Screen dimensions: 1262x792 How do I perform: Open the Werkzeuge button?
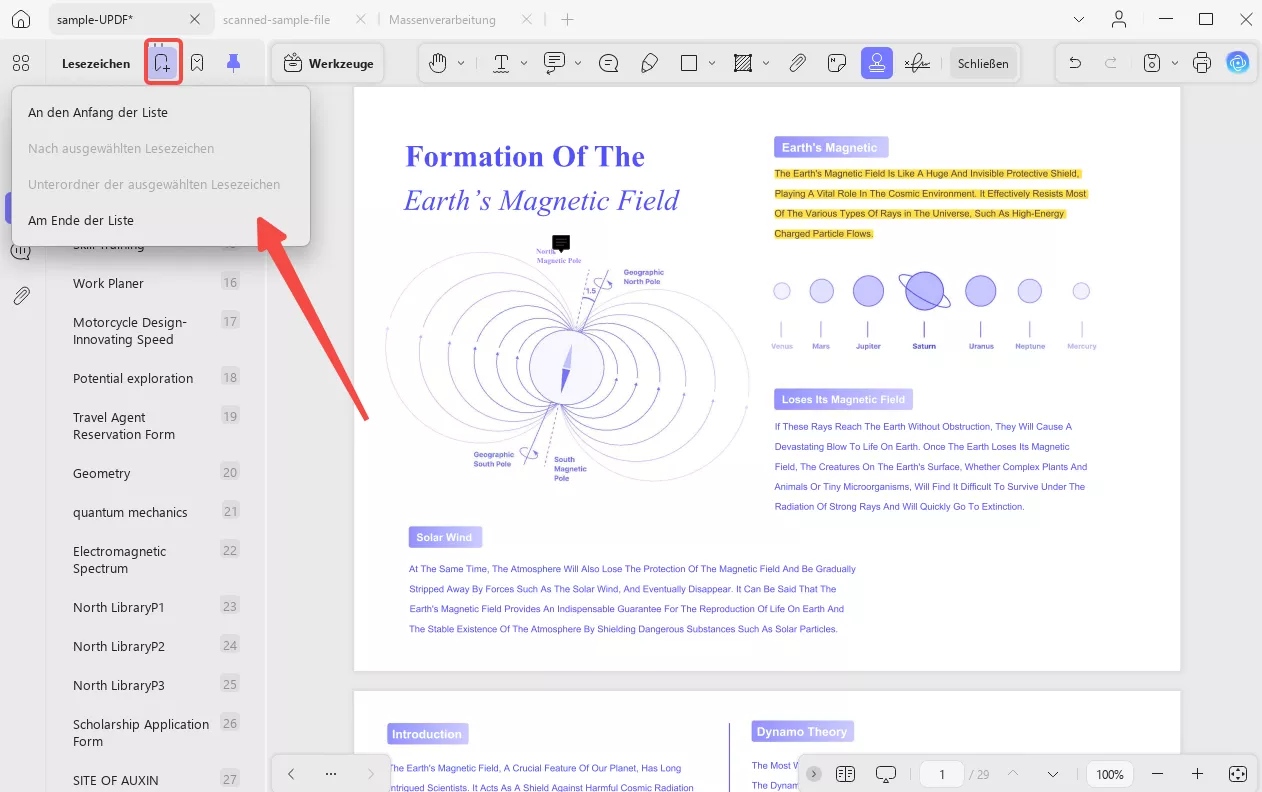click(x=329, y=63)
